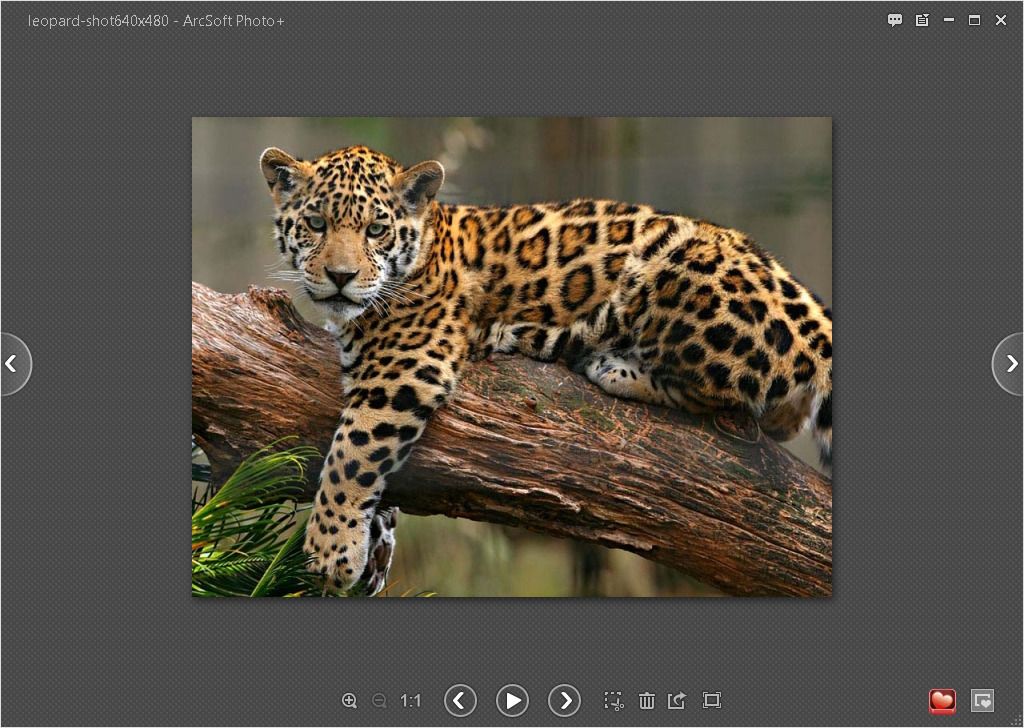Open the options menu in the titlebar
Image resolution: width=1024 pixels, height=728 pixels.
(922, 19)
